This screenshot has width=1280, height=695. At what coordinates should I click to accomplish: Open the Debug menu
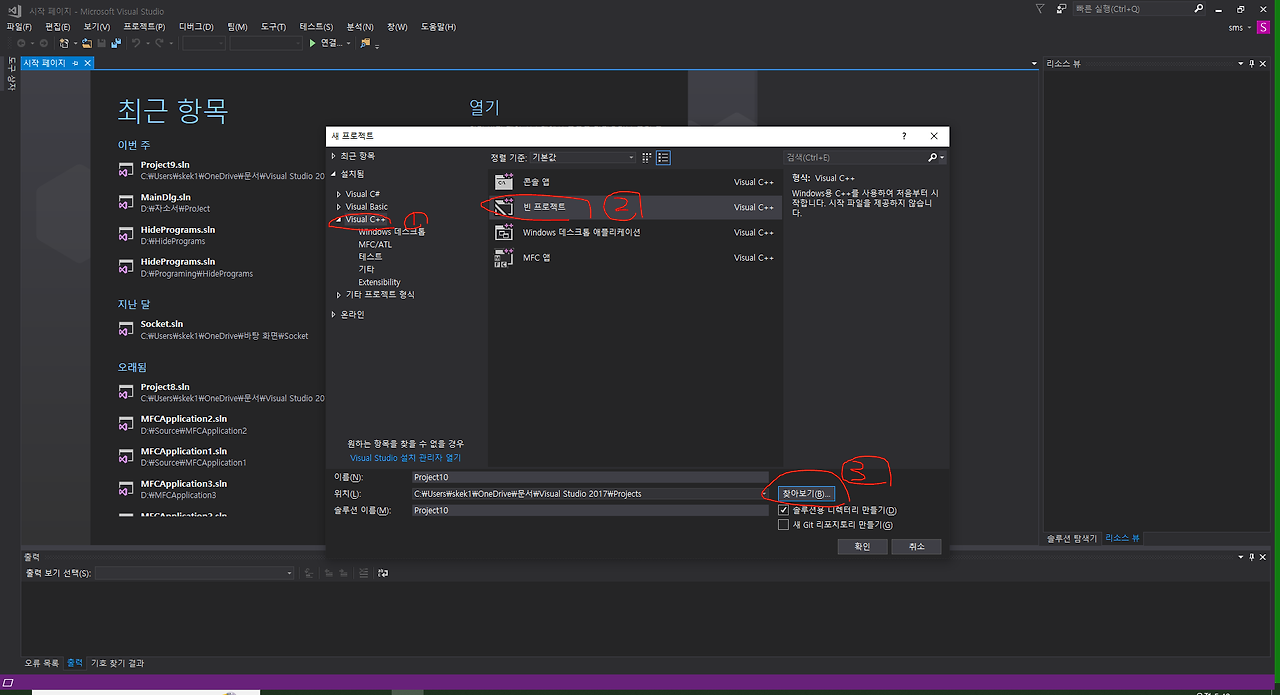(x=196, y=26)
